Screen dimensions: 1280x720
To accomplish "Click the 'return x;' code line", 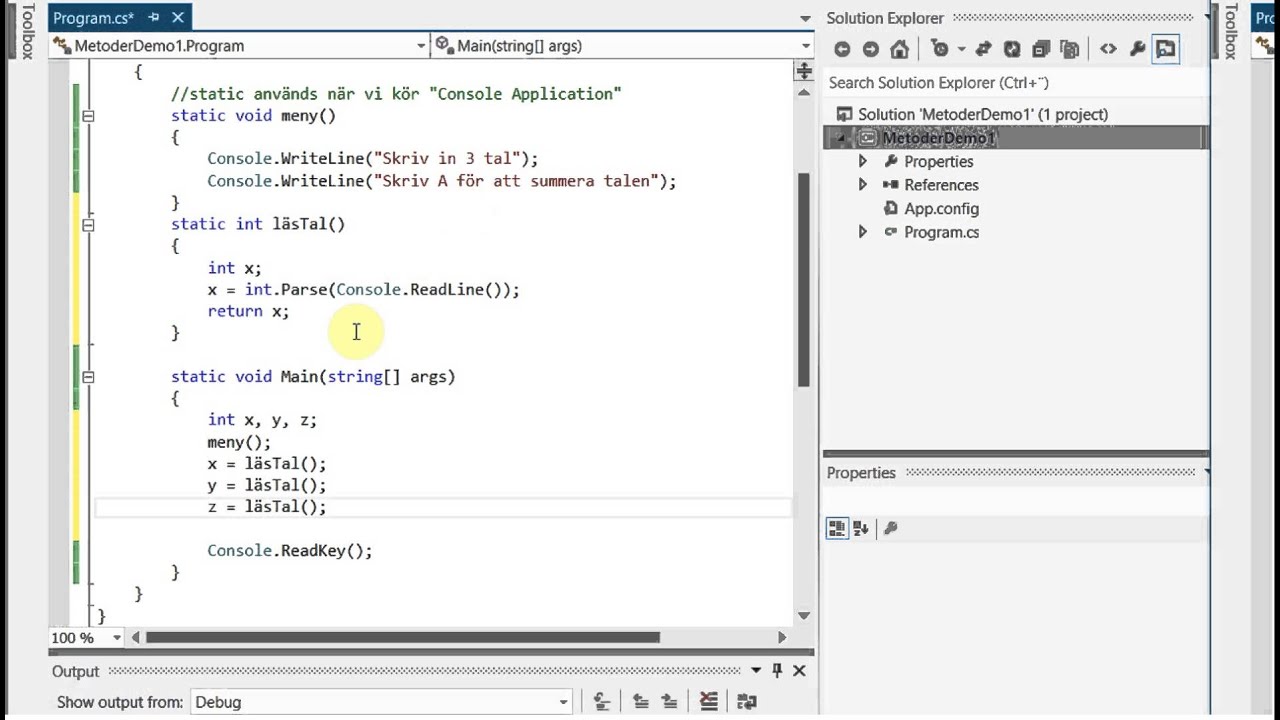I will coord(248,311).
